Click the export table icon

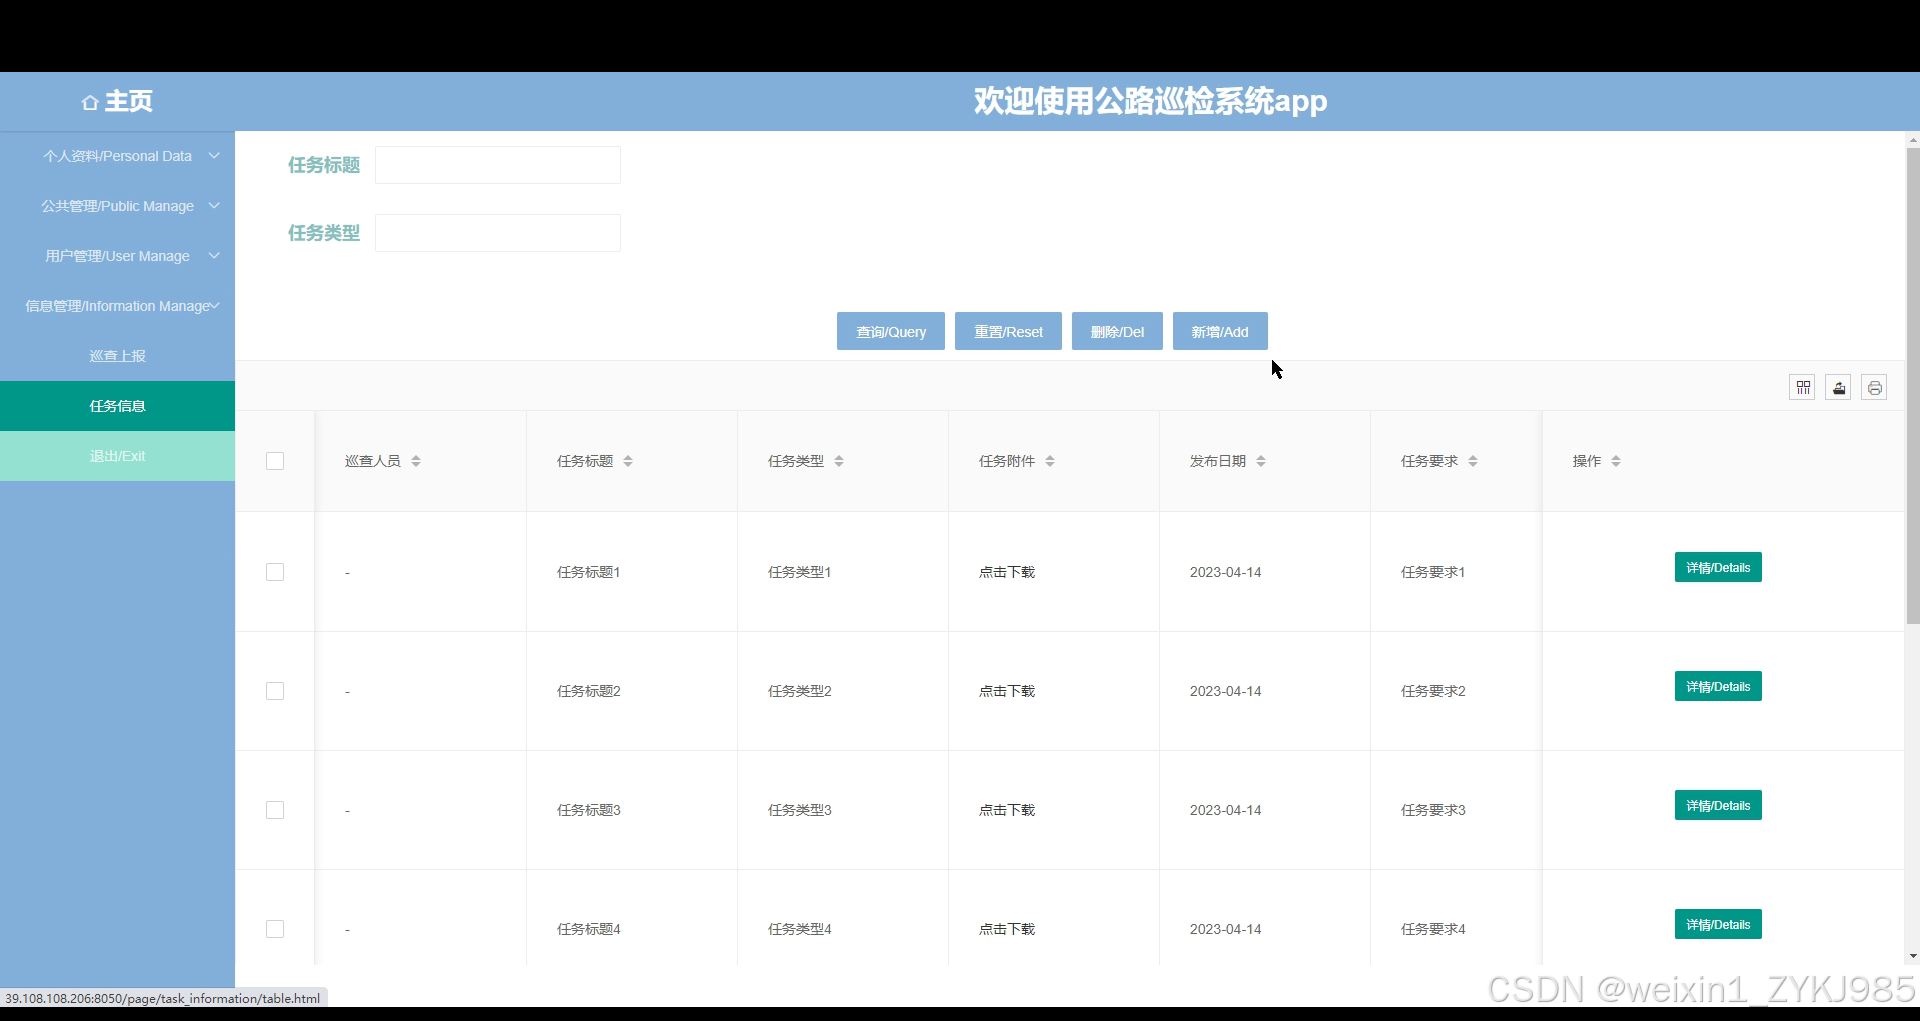pos(1838,387)
